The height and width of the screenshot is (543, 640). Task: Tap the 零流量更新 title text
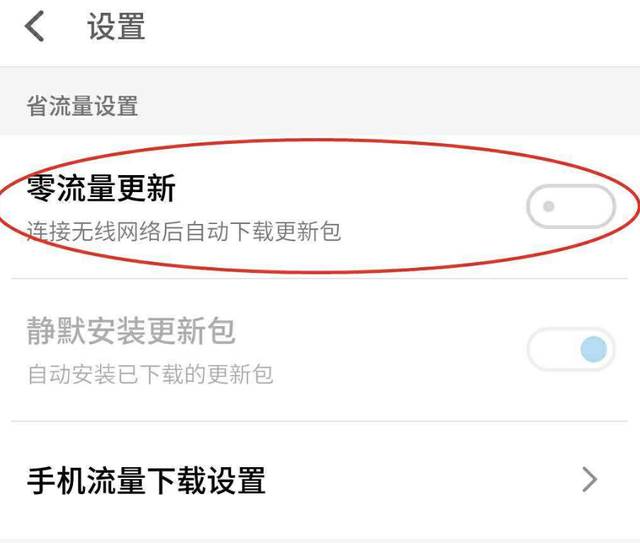point(101,188)
